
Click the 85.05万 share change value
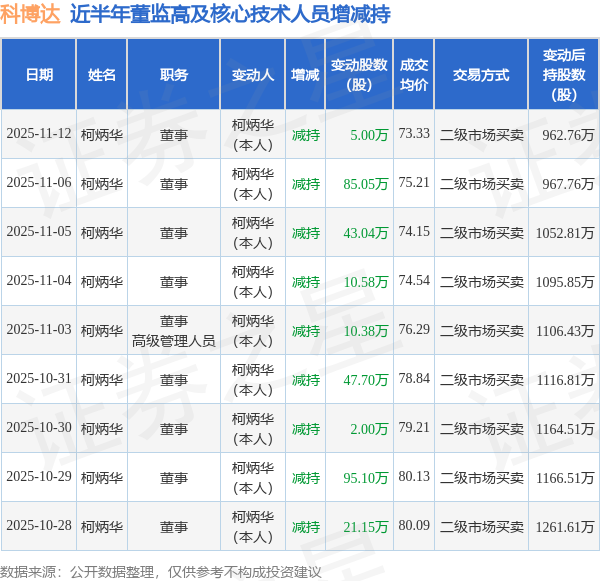point(365,183)
